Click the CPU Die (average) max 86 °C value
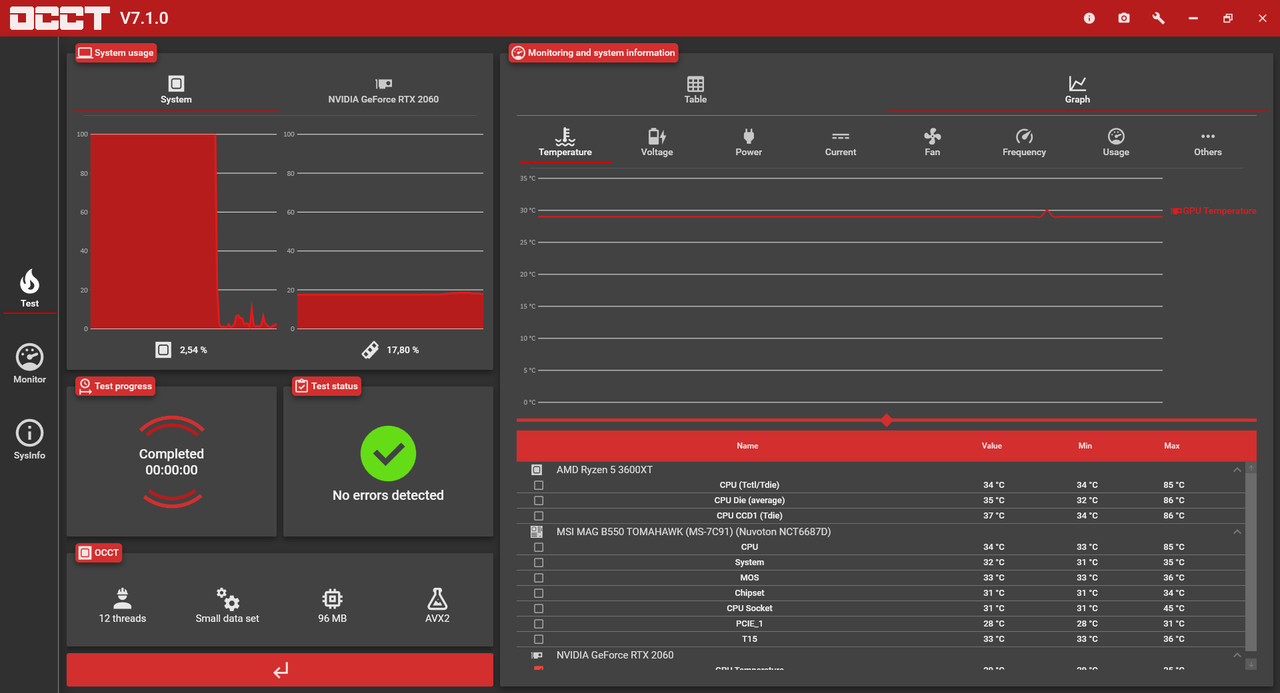Image resolution: width=1280 pixels, height=693 pixels. point(1174,500)
